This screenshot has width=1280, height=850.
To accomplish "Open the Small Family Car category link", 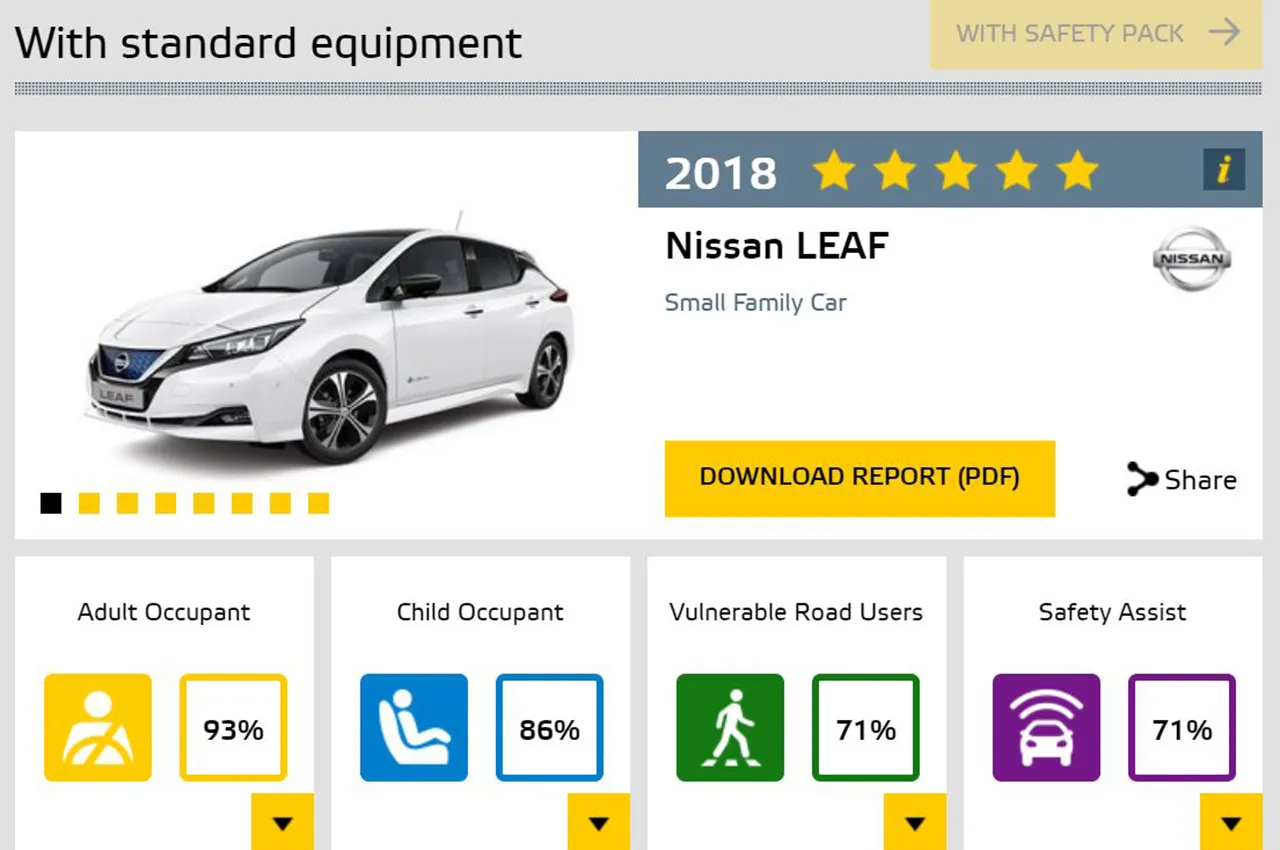I will tap(756, 302).
